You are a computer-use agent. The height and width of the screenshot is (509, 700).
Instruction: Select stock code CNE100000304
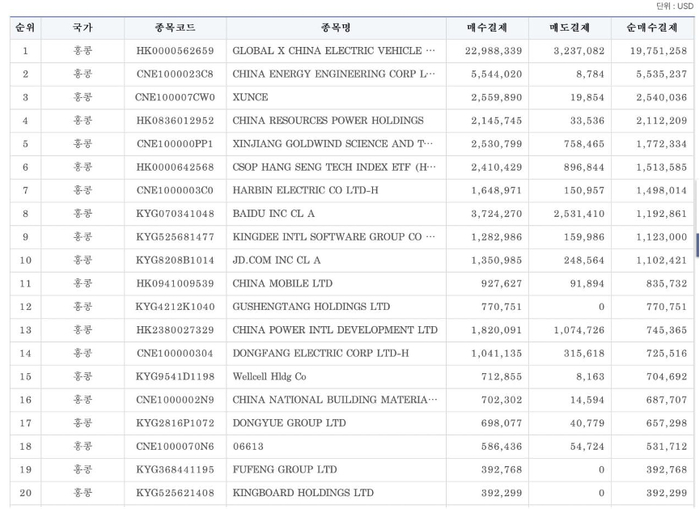click(175, 353)
